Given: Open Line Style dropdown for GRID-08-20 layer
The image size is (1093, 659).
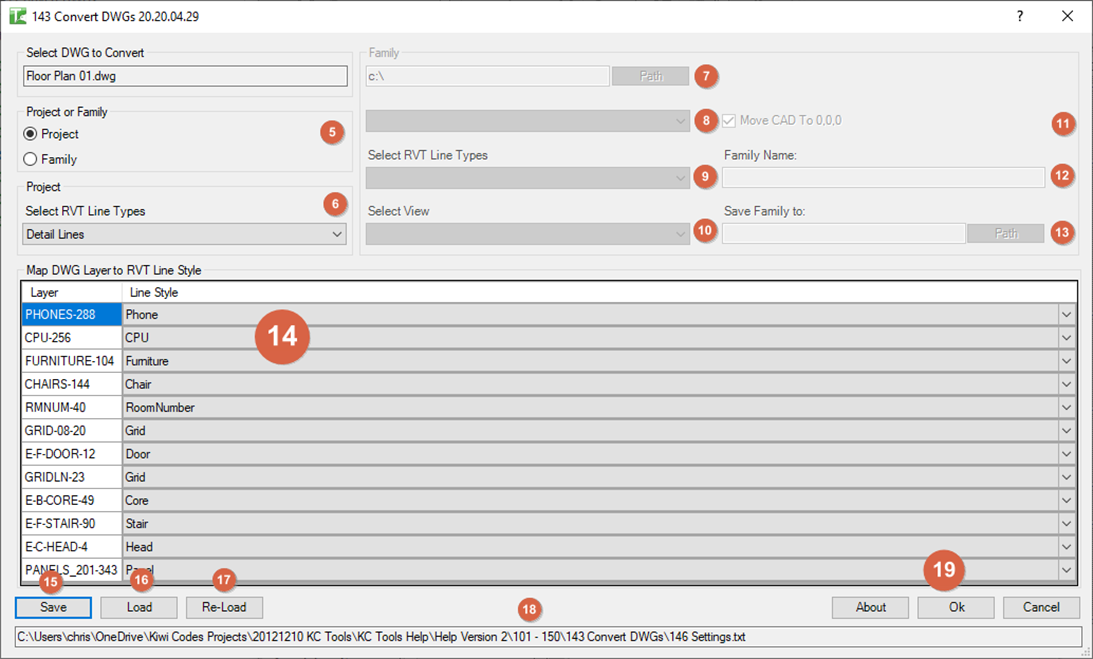Looking at the screenshot, I should pos(1066,431).
